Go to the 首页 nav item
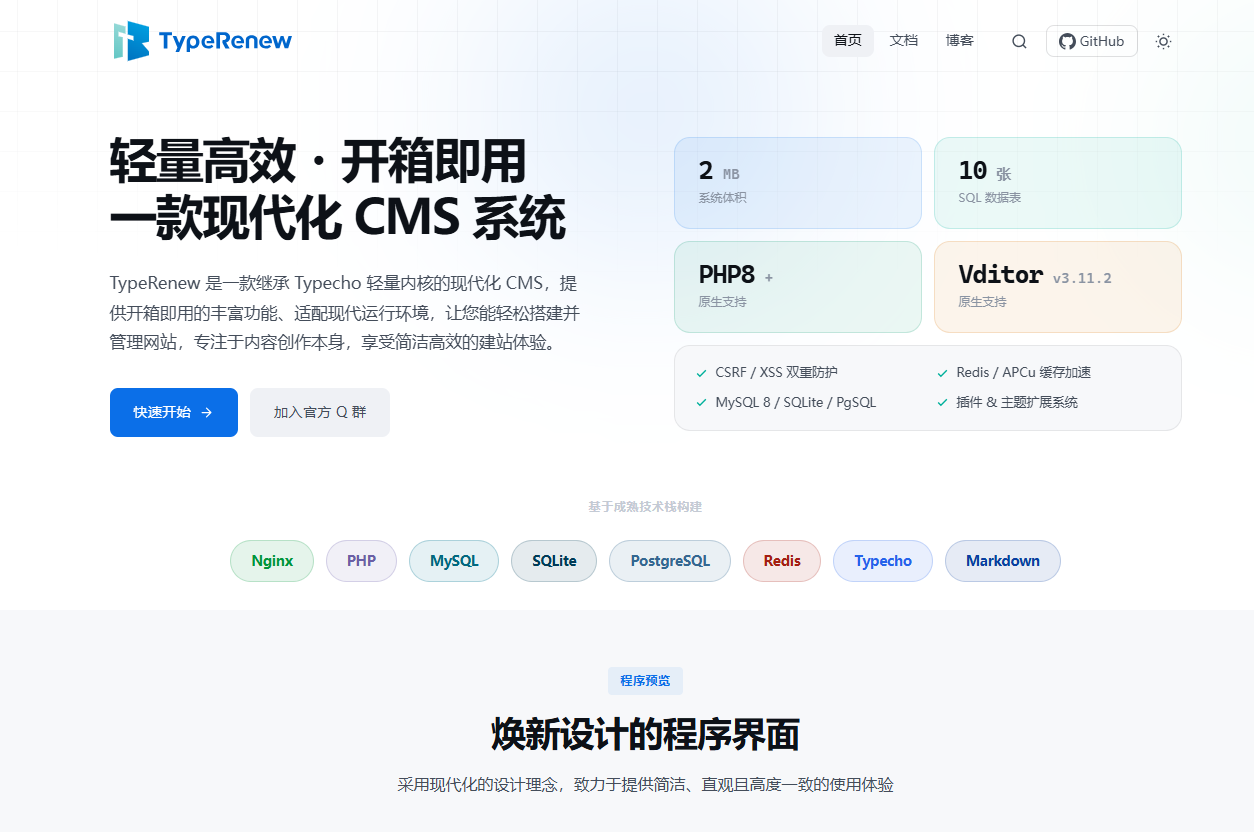This screenshot has width=1254, height=832. (848, 41)
